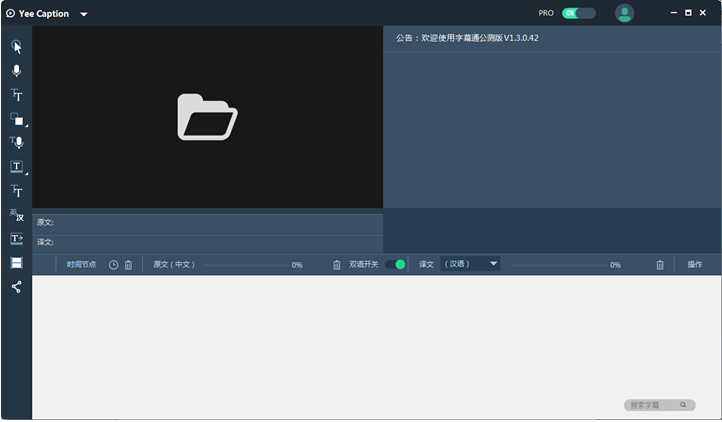
Task: Open a video via the folder icon
Action: [207, 117]
